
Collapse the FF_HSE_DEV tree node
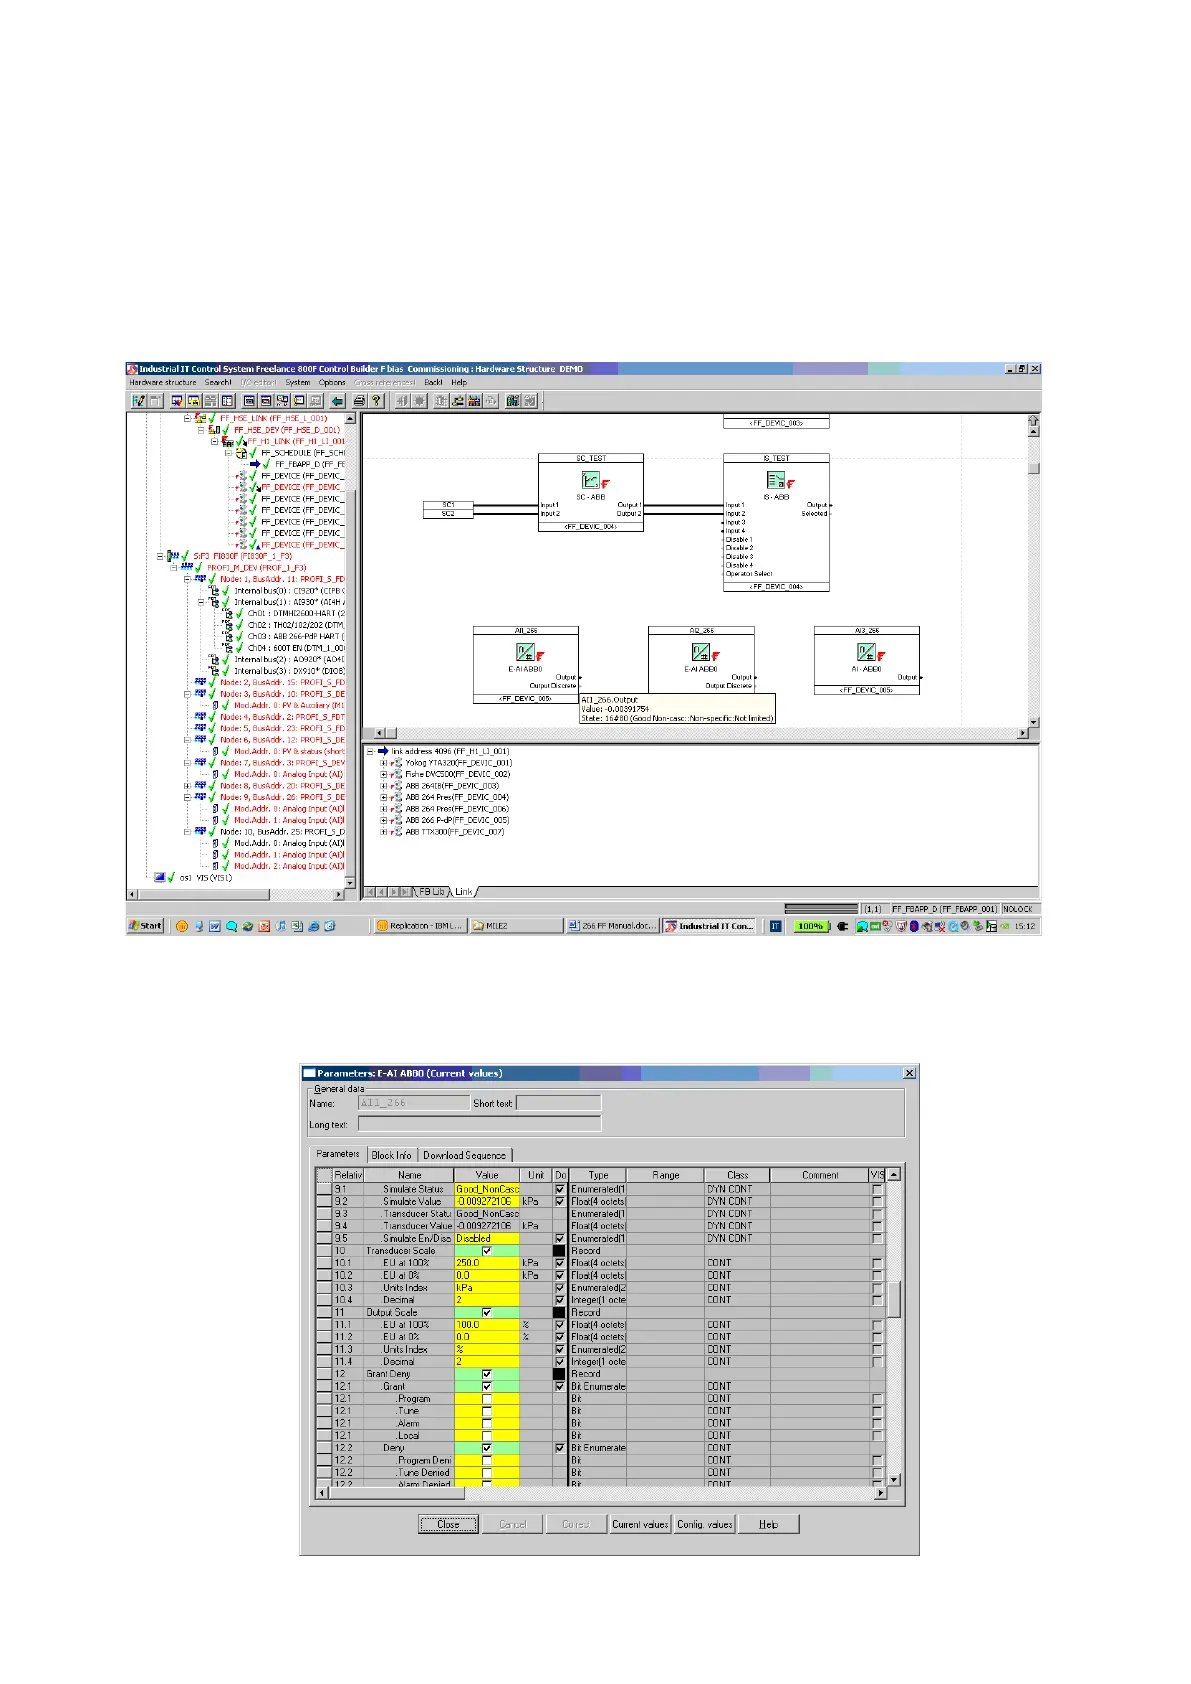click(200, 430)
